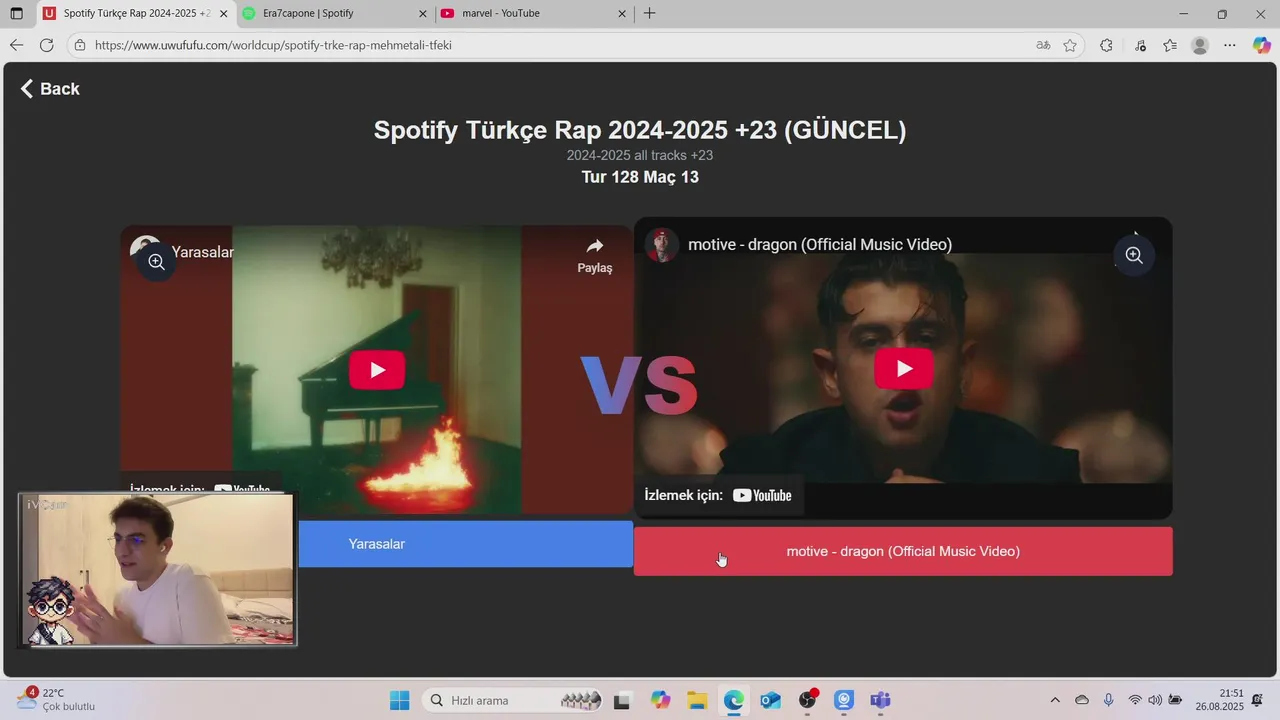Open the volume speaker tray icon

click(1155, 700)
